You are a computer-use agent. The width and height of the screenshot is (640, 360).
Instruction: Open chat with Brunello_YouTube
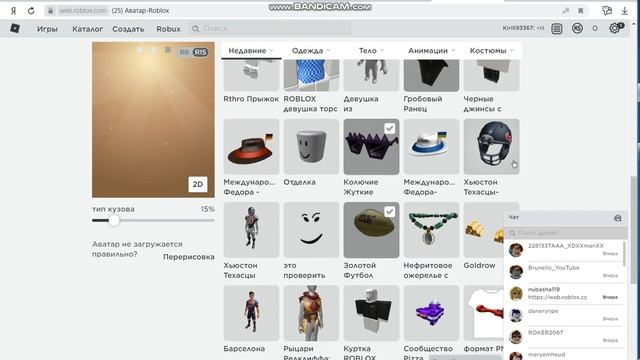565,271
